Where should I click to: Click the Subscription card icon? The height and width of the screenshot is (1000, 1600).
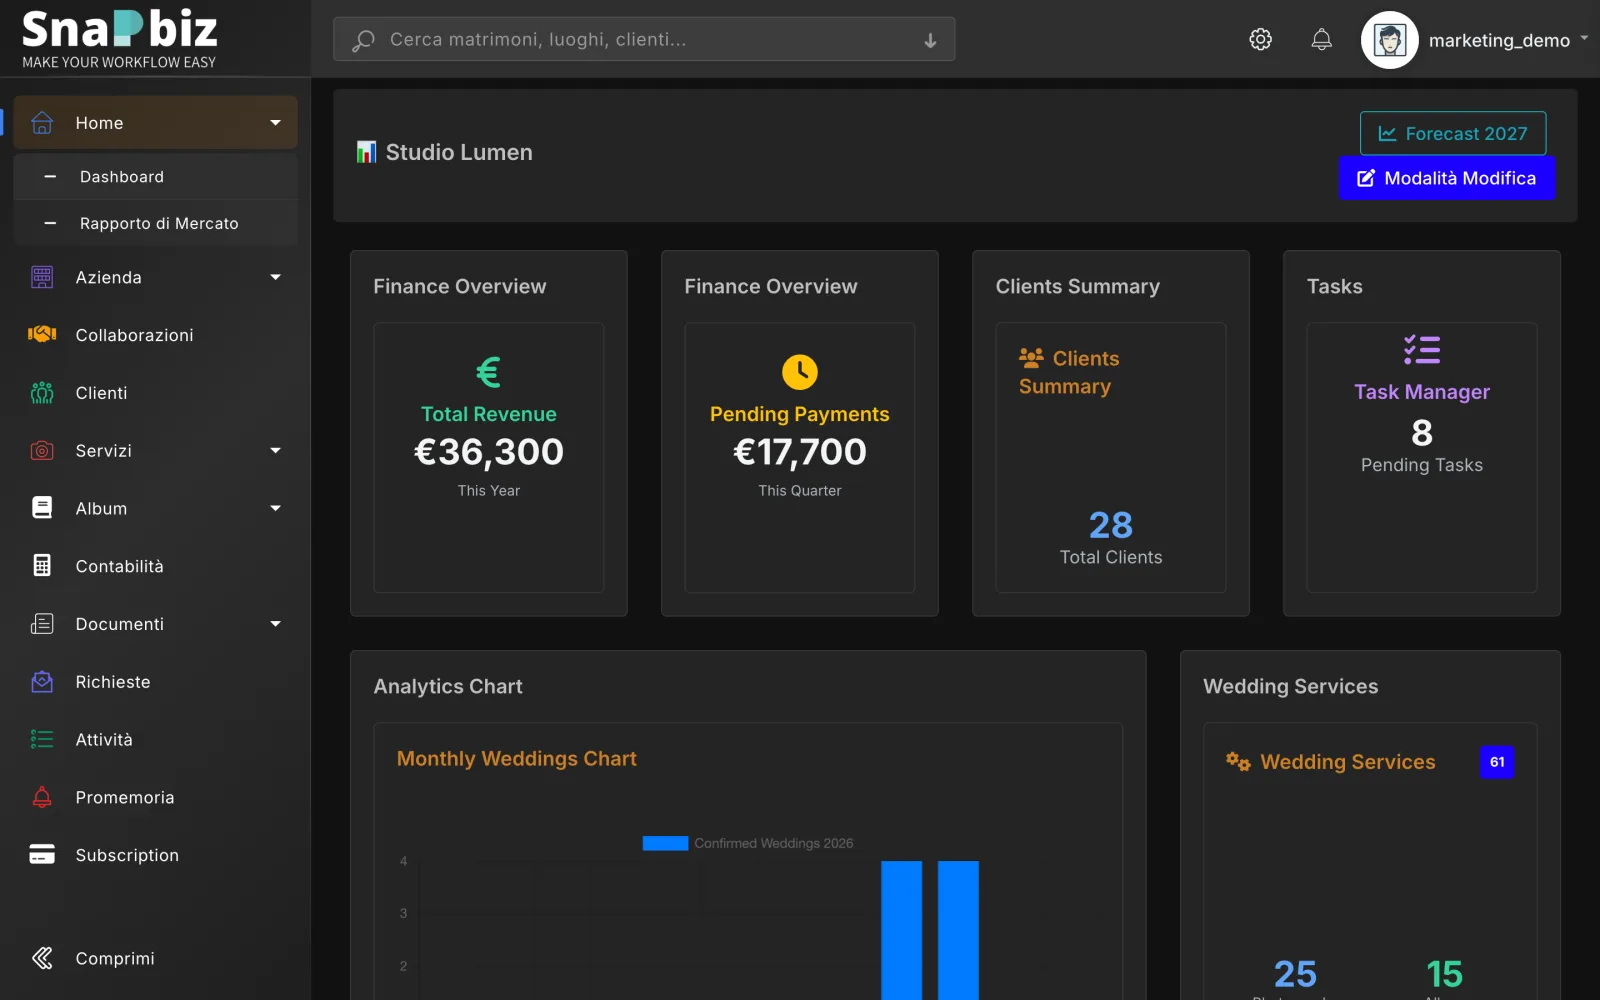click(42, 855)
